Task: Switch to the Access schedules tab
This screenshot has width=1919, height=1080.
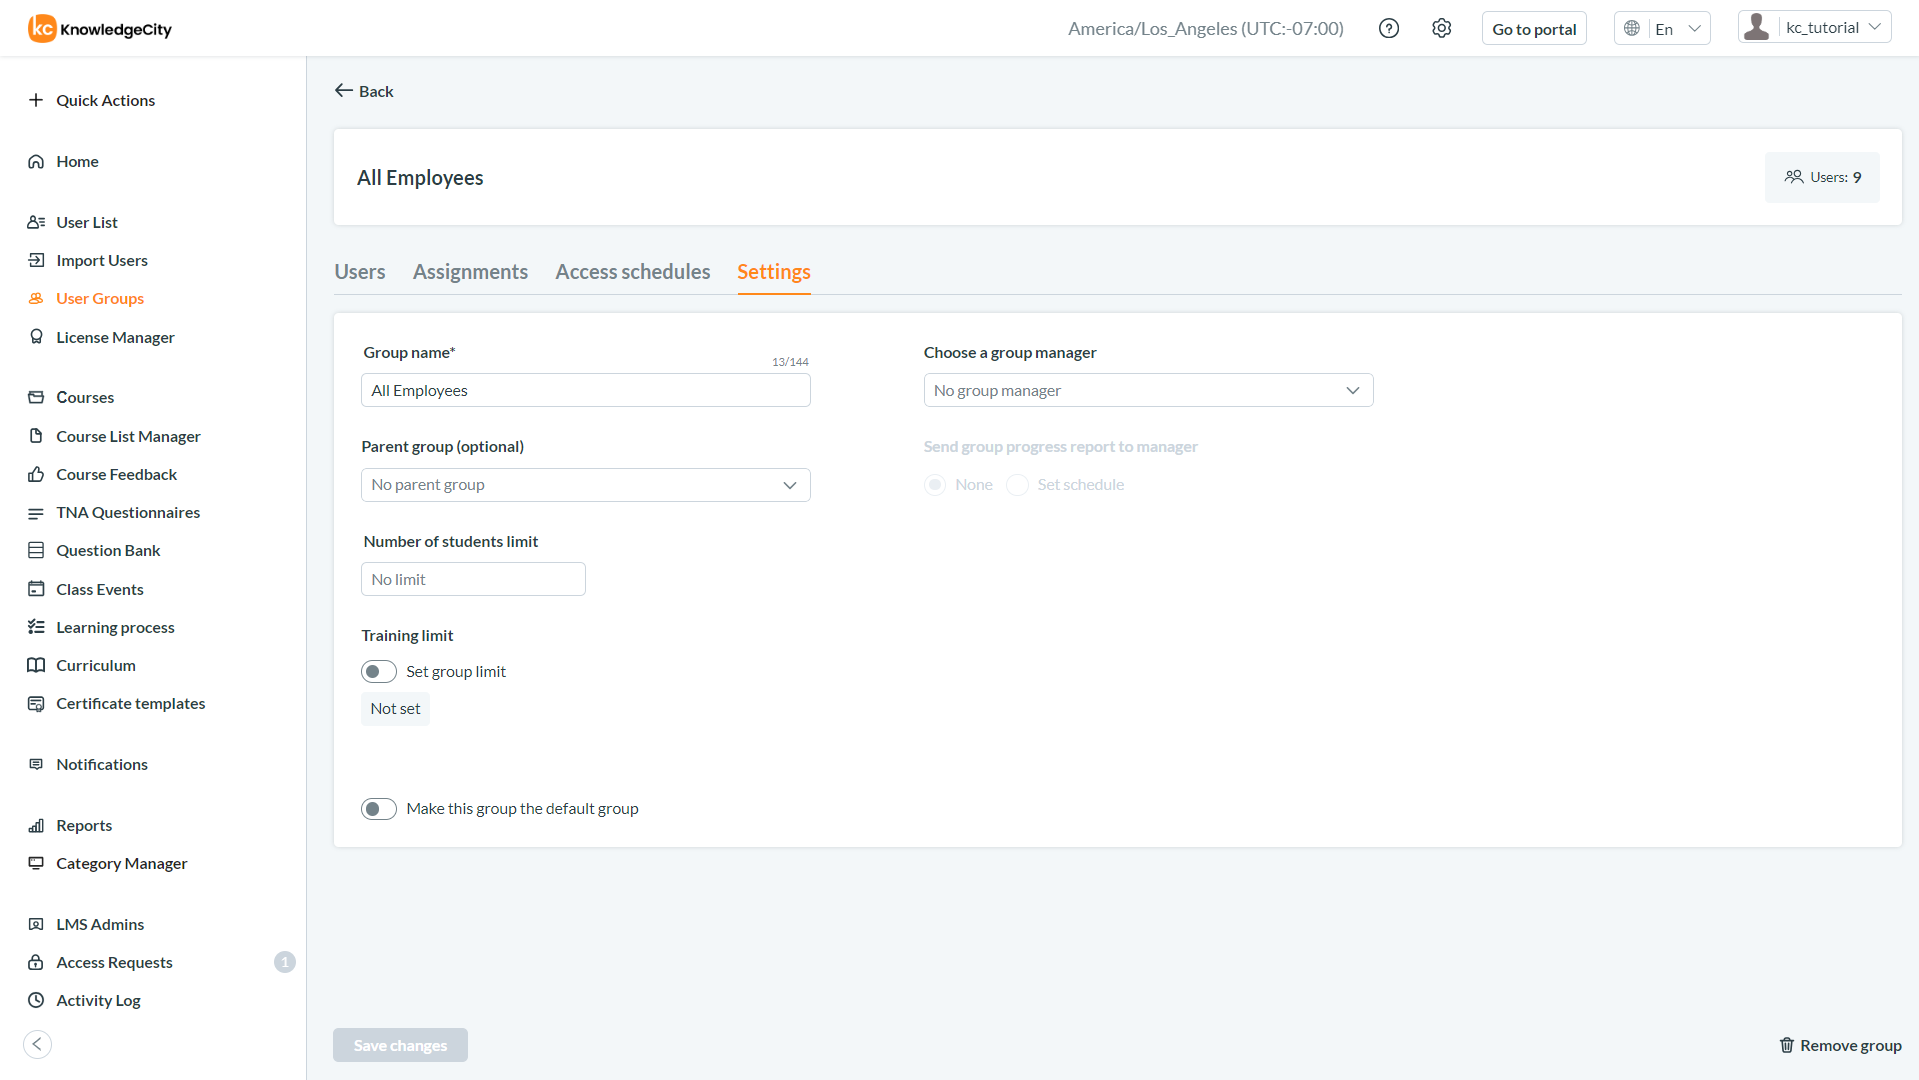Action: (632, 272)
